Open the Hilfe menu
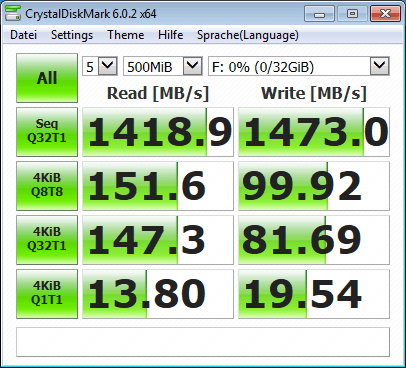 tap(170, 35)
